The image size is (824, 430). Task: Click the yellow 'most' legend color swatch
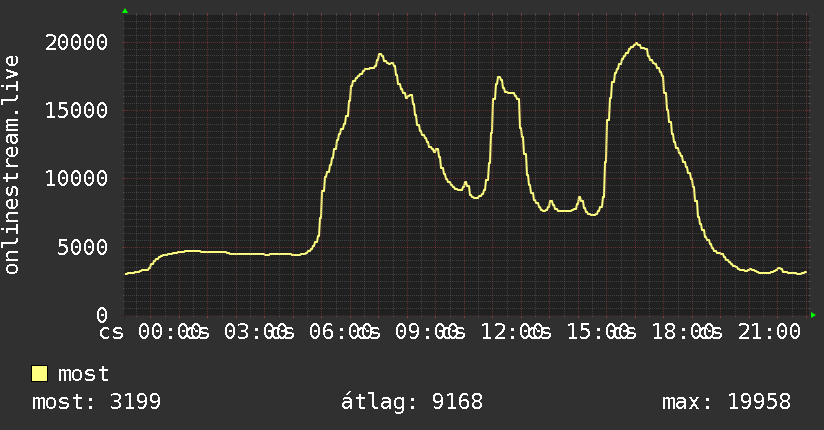click(x=39, y=374)
